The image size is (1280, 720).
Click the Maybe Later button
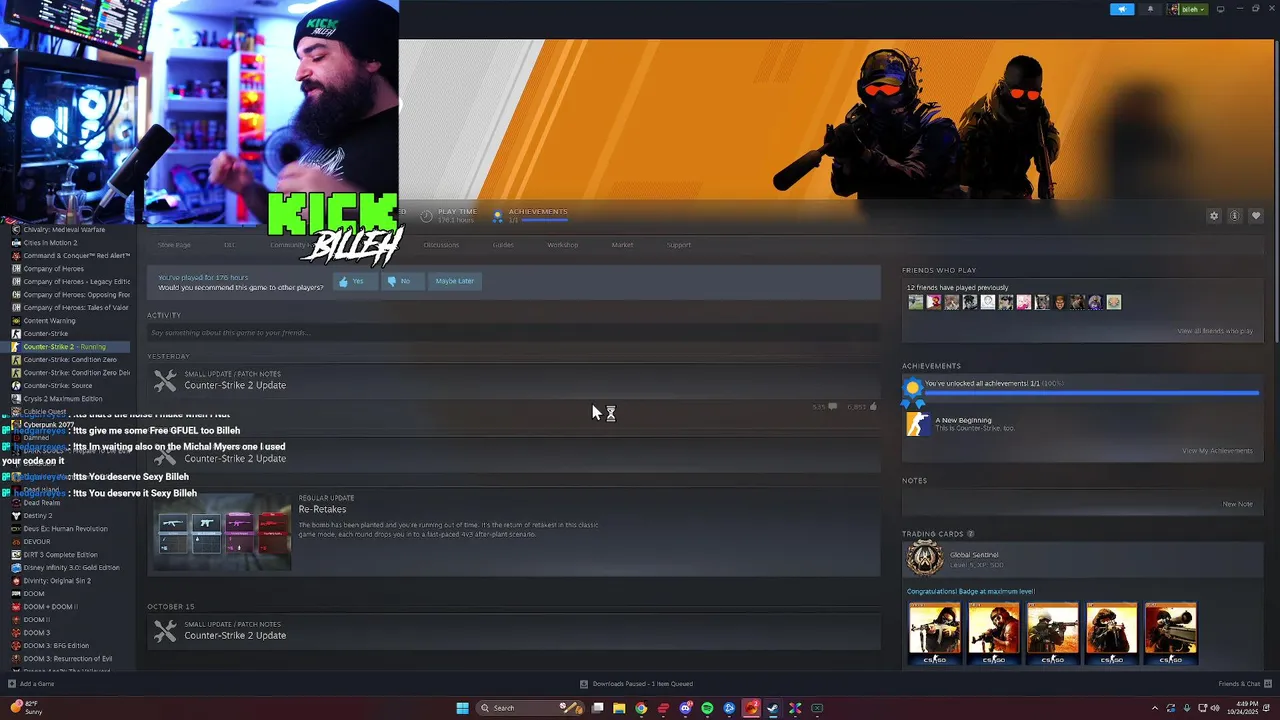[x=454, y=281]
